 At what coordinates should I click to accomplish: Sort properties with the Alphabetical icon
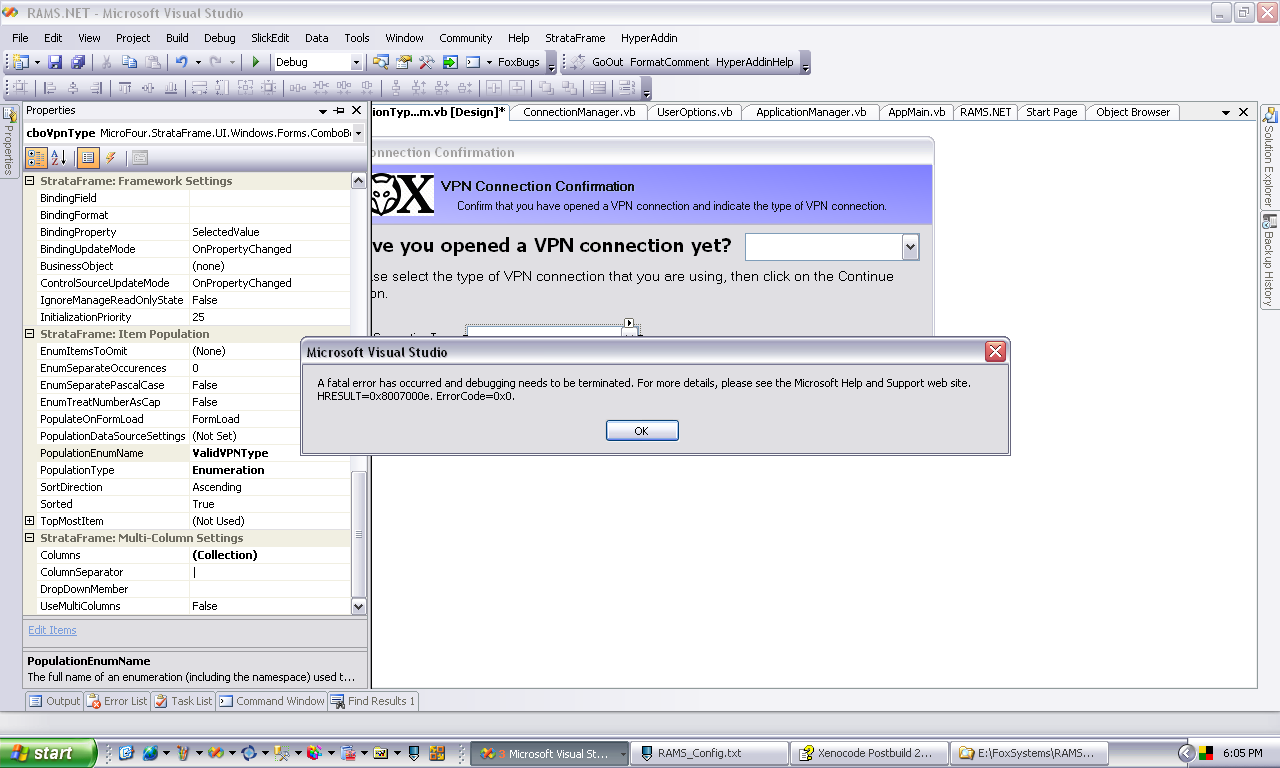pyautogui.click(x=58, y=157)
